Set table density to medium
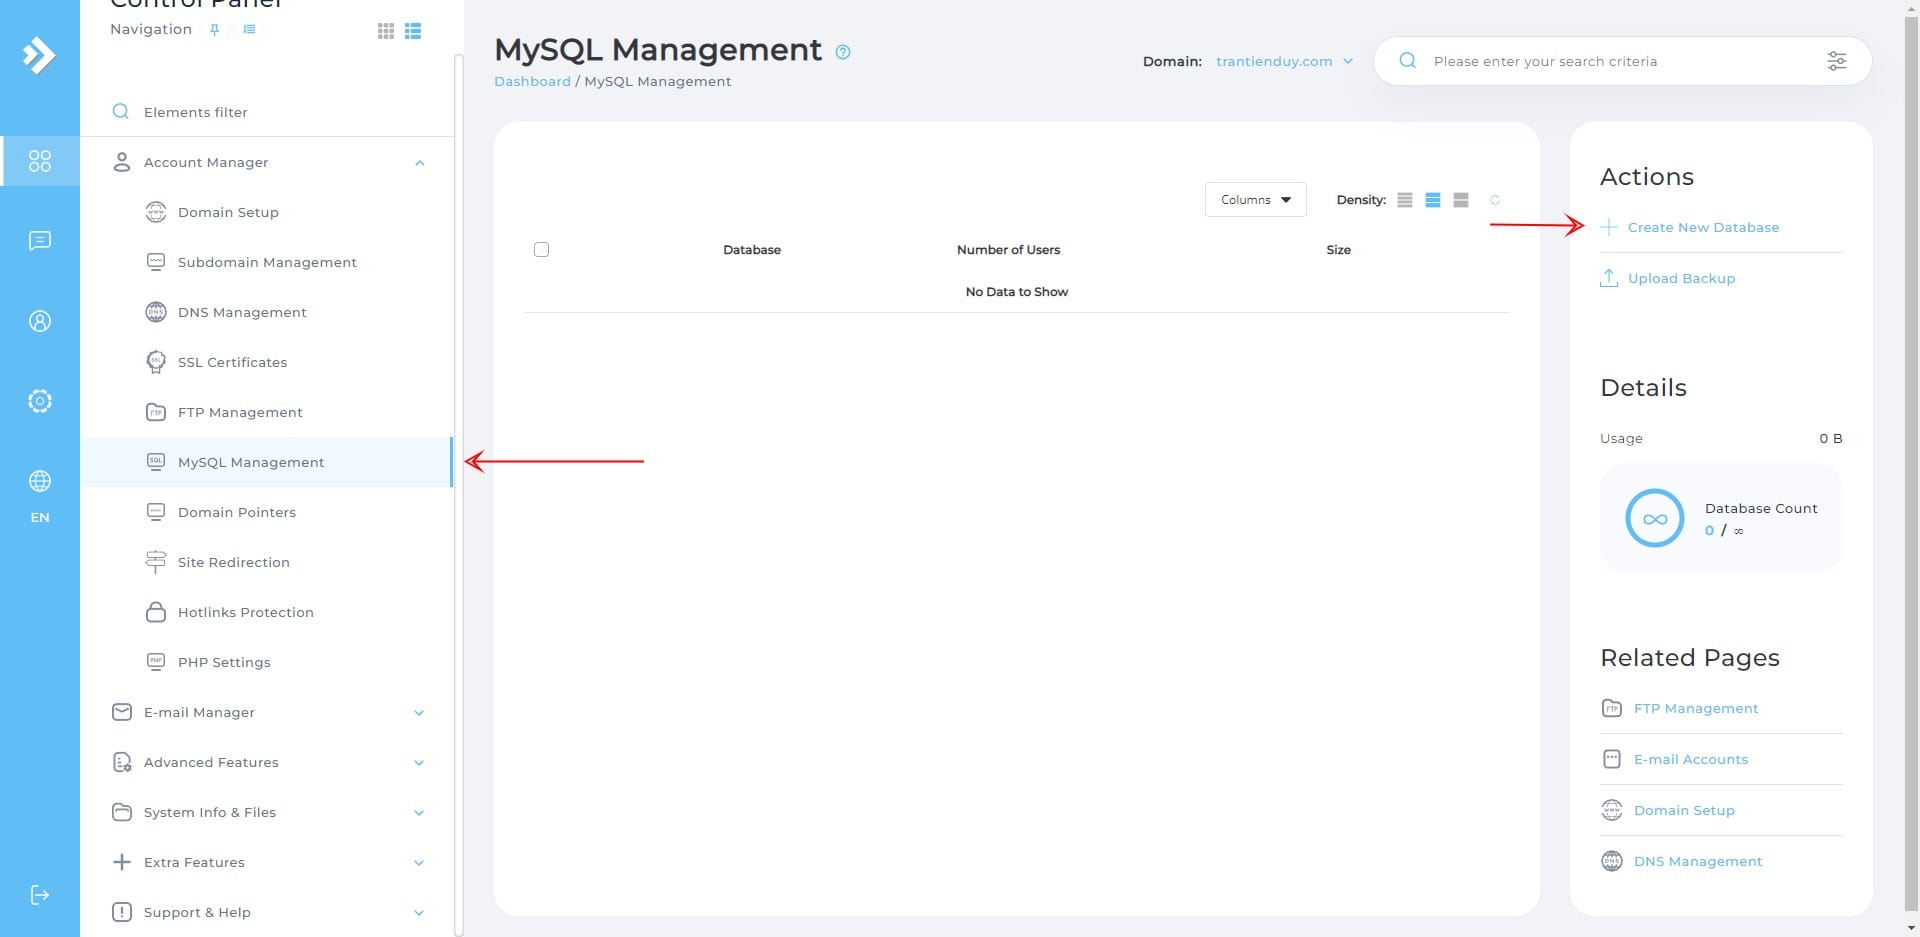This screenshot has width=1920, height=937. 1433,200
